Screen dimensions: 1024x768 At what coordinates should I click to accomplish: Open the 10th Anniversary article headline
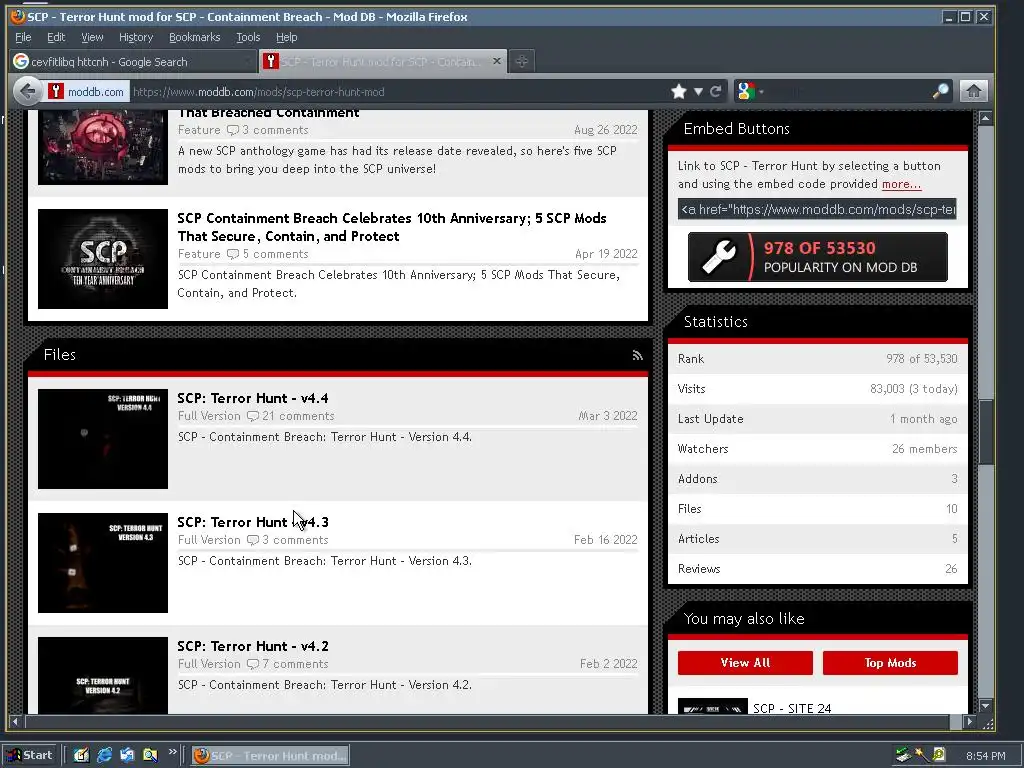392,227
